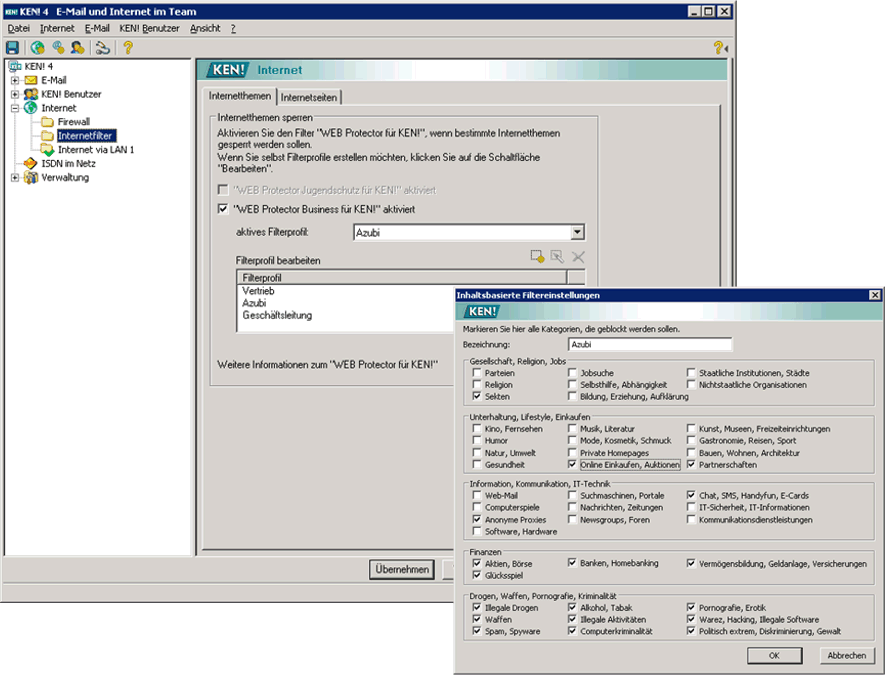Check the Computerspiele checkbox
Viewport: 886px width, 675px height.
point(477,507)
